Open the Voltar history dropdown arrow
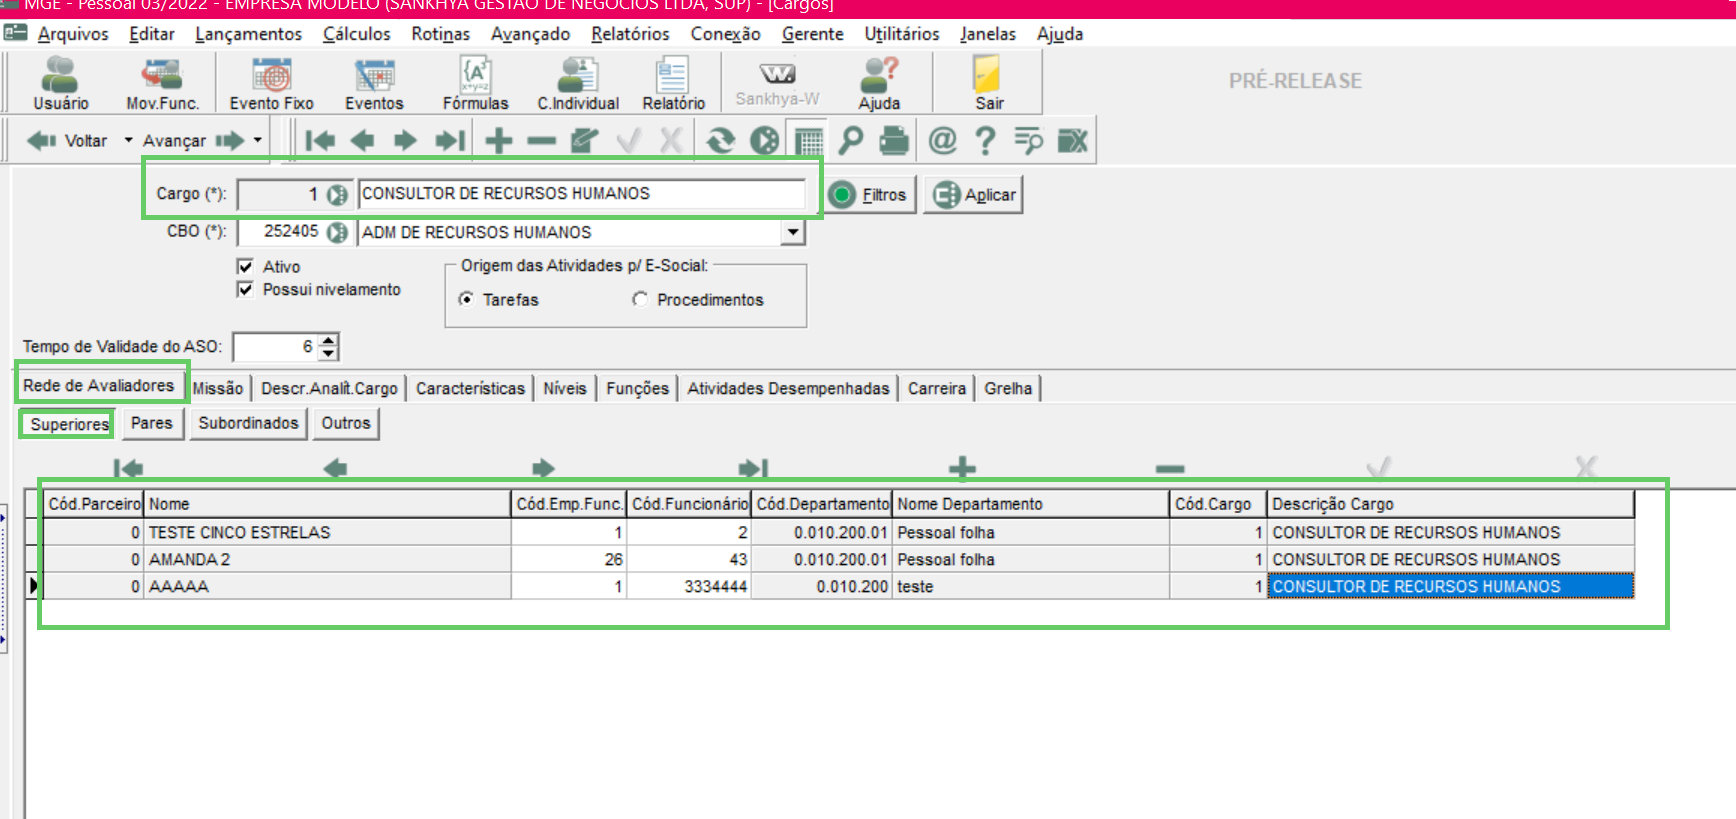 coord(128,140)
